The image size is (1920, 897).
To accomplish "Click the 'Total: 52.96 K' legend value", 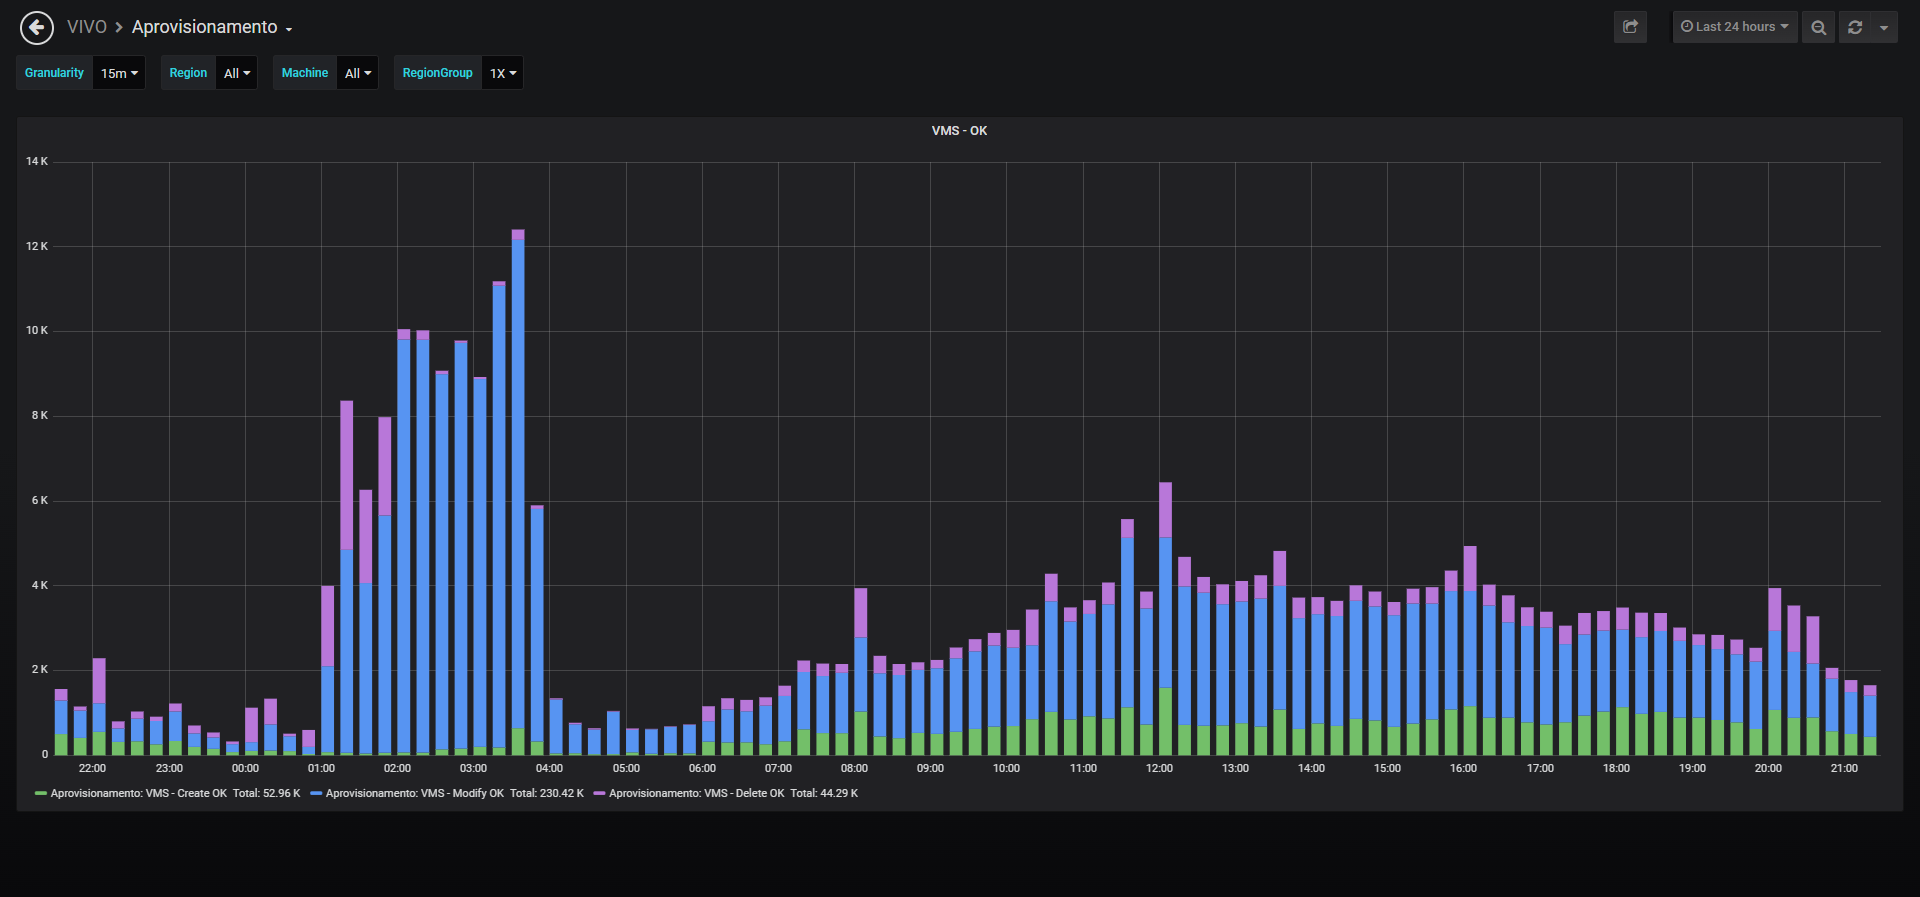I will pyautogui.click(x=266, y=794).
